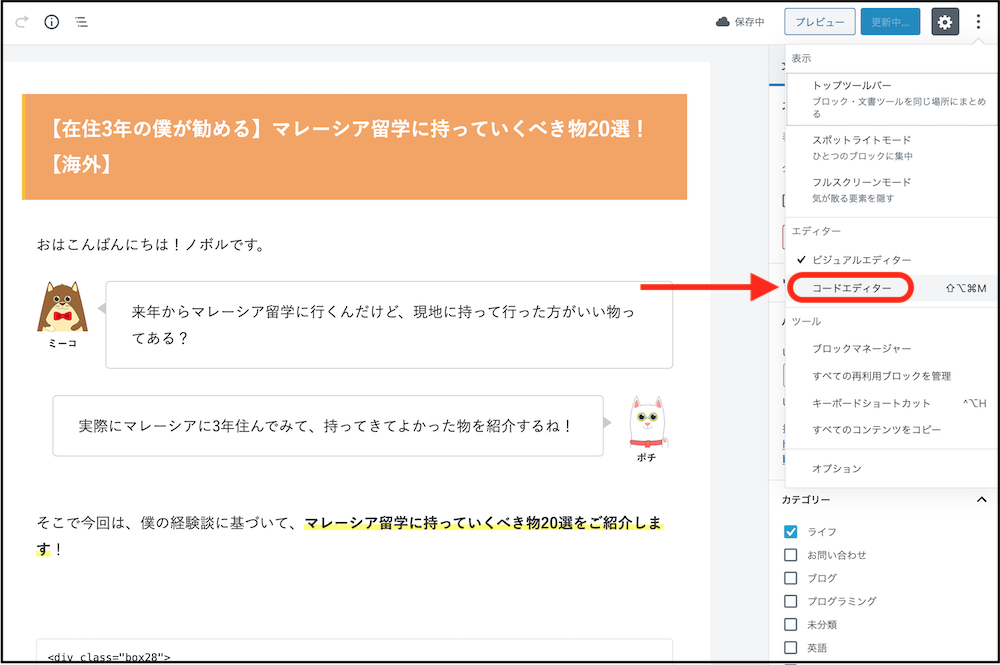Image resolution: width=1000 pixels, height=665 pixels.
Task: Collapse the カテゴリー panel chevron
Action: 982,500
